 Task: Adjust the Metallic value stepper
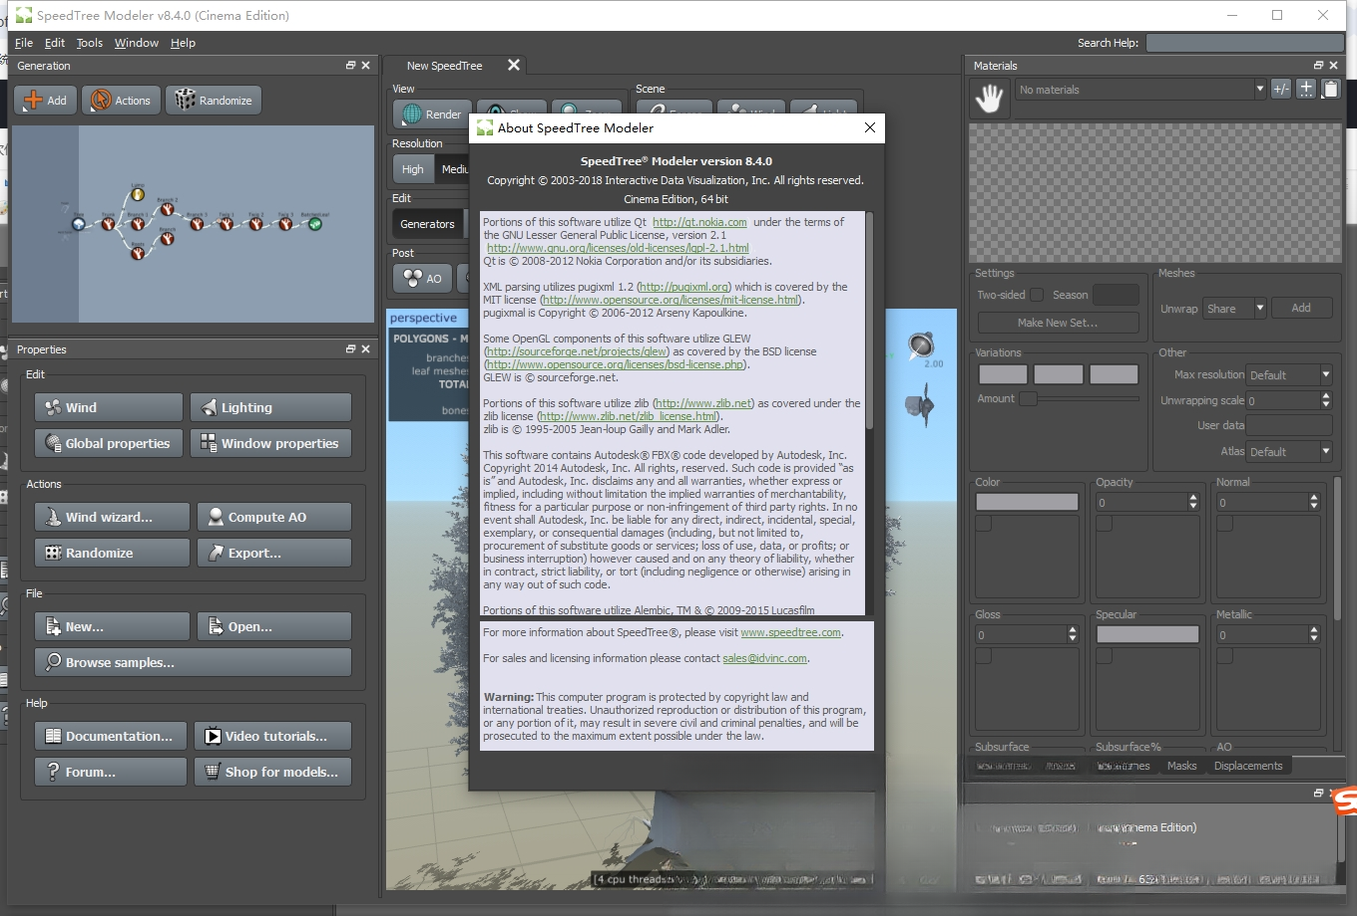[x=1314, y=634]
